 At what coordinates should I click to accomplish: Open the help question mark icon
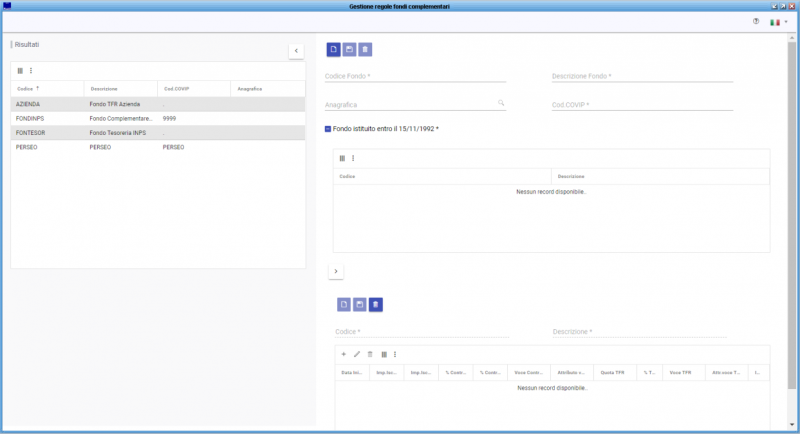pos(756,21)
